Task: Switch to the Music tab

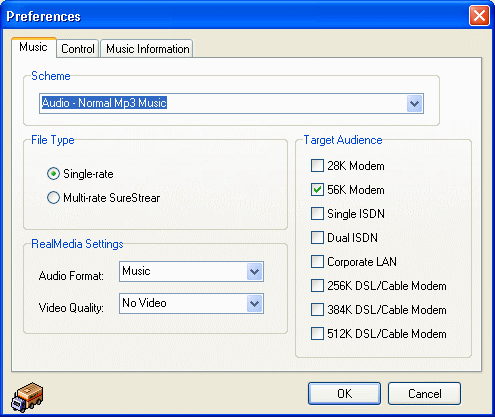Action: point(33,47)
